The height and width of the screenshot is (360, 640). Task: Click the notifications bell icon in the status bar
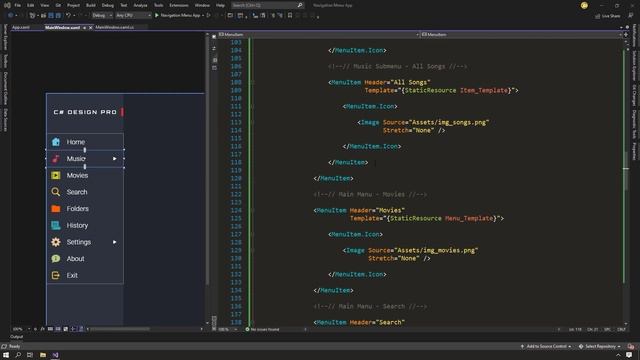631,347
